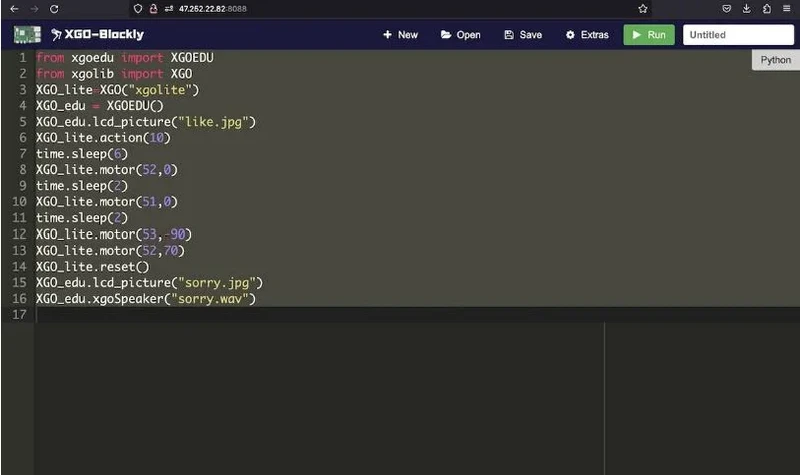Reload the page with the refresh icon

click(x=54, y=9)
